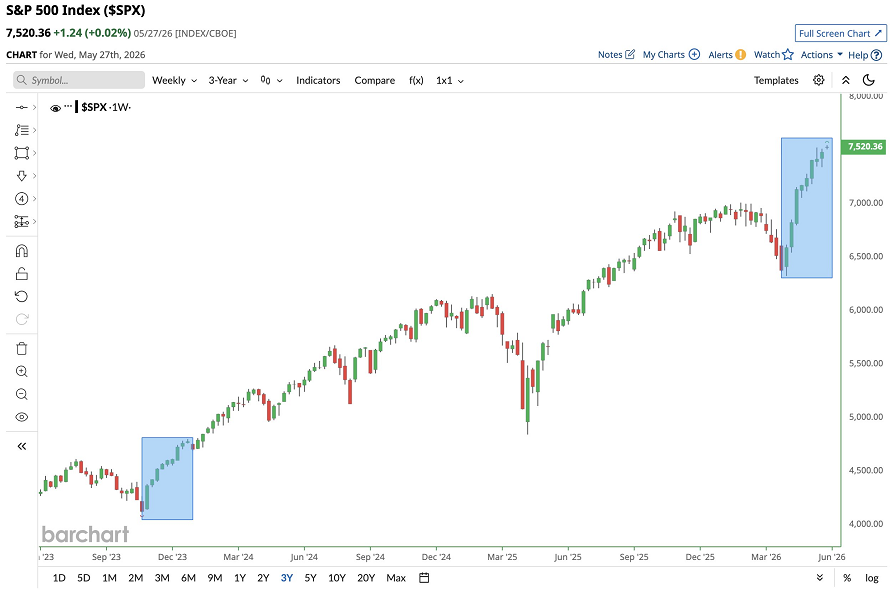Redo the last chart action
This screenshot has width=894, height=590.
click(22, 319)
